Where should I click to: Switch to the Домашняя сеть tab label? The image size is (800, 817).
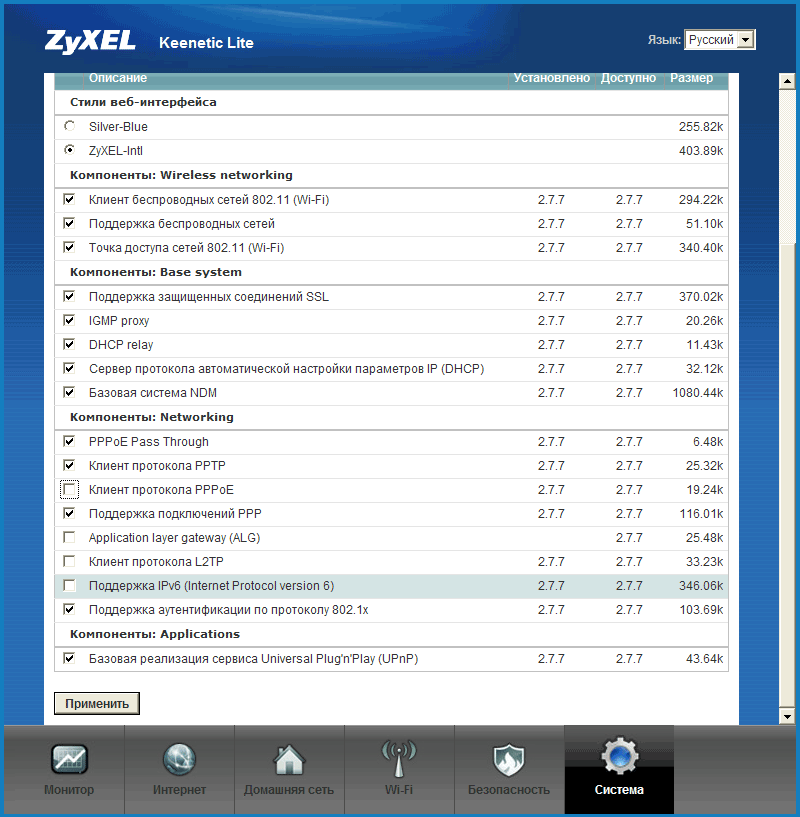[289, 790]
